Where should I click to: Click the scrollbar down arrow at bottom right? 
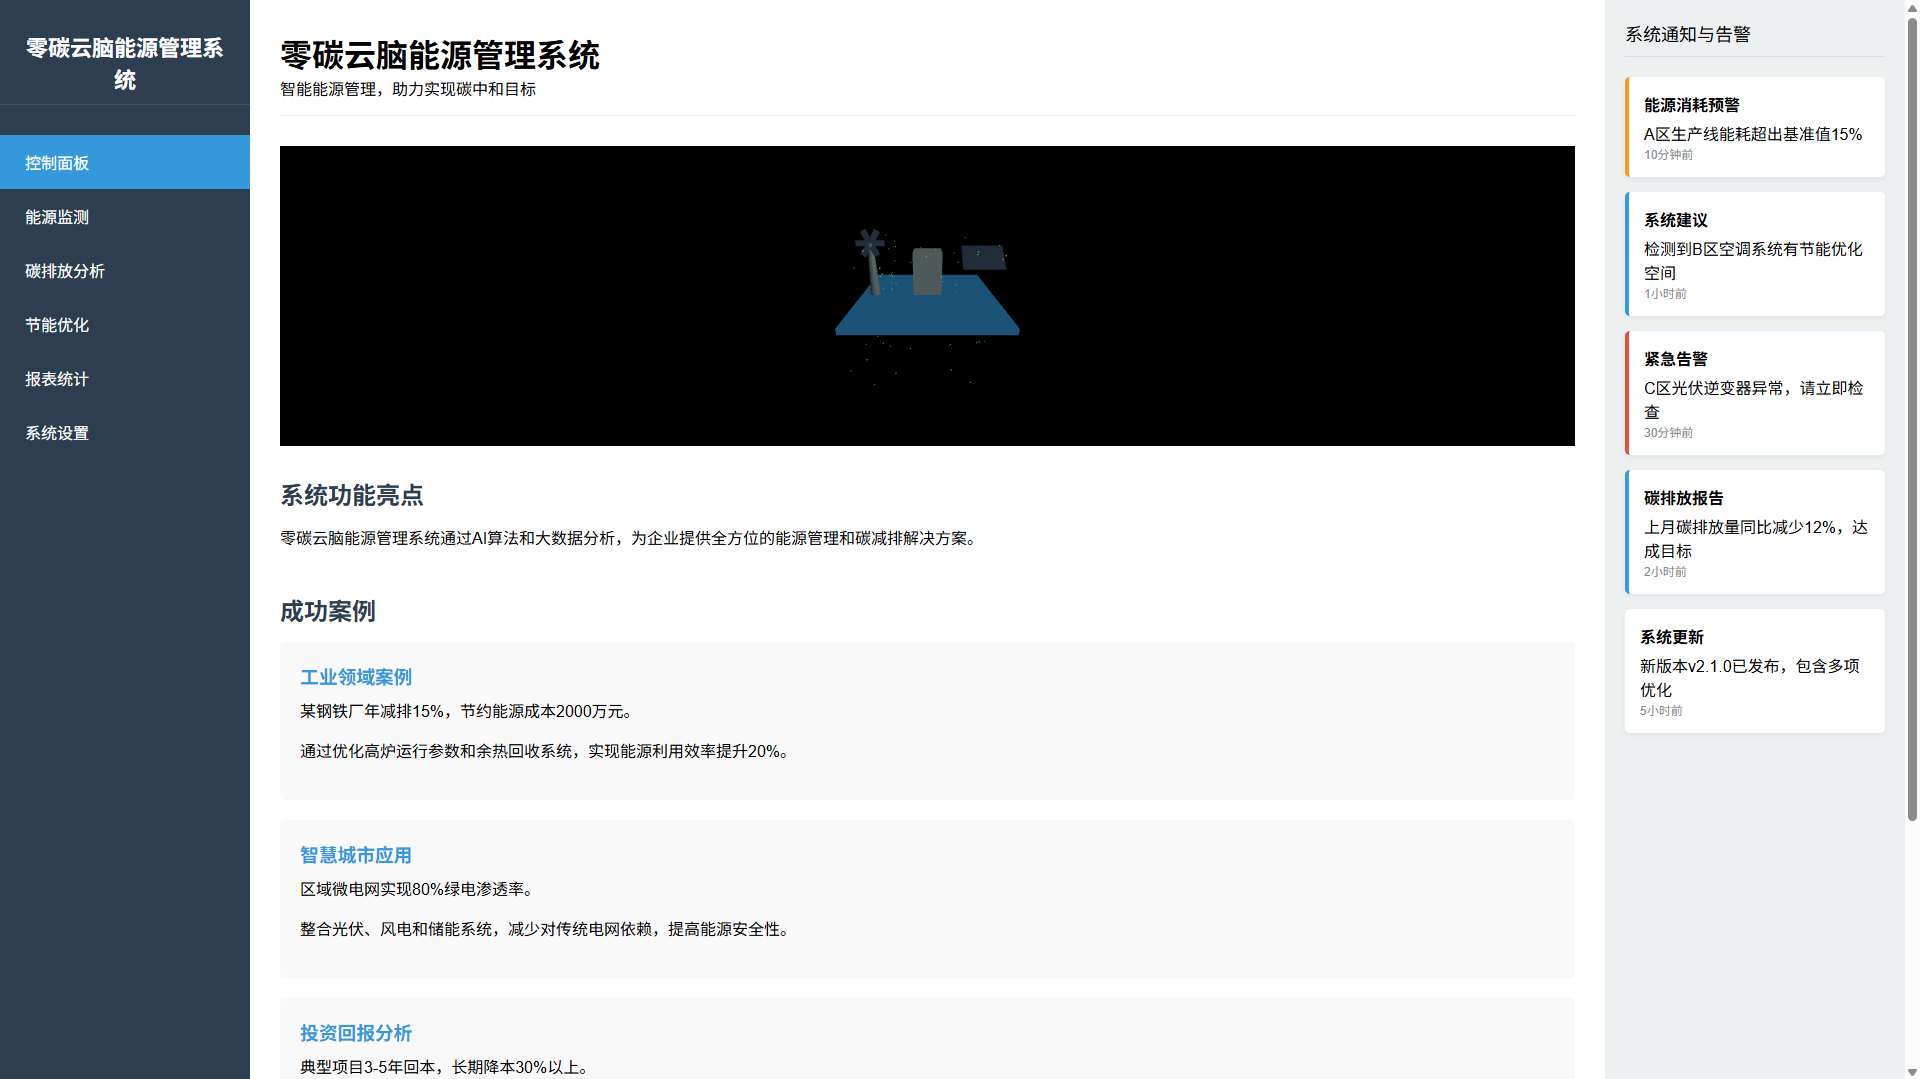coord(1912,1071)
